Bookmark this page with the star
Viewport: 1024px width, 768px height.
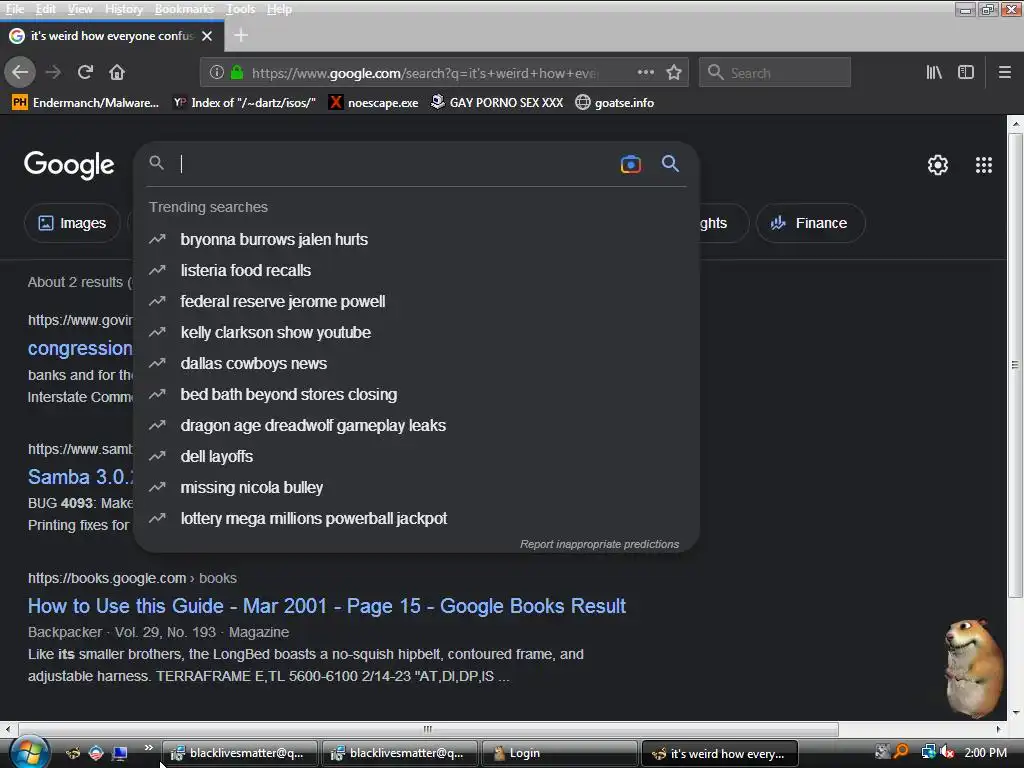click(674, 72)
